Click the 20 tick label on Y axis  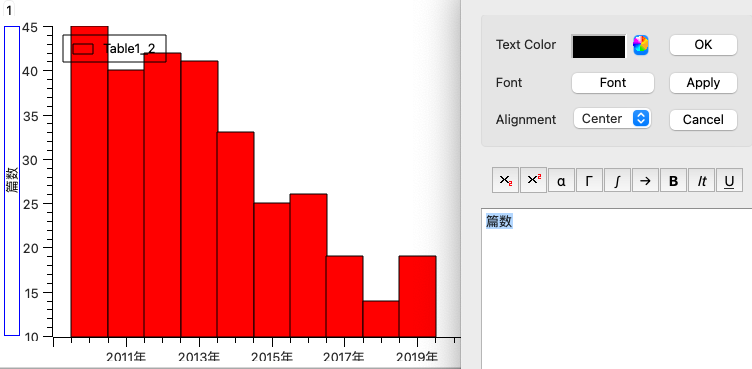pyautogui.click(x=30, y=248)
